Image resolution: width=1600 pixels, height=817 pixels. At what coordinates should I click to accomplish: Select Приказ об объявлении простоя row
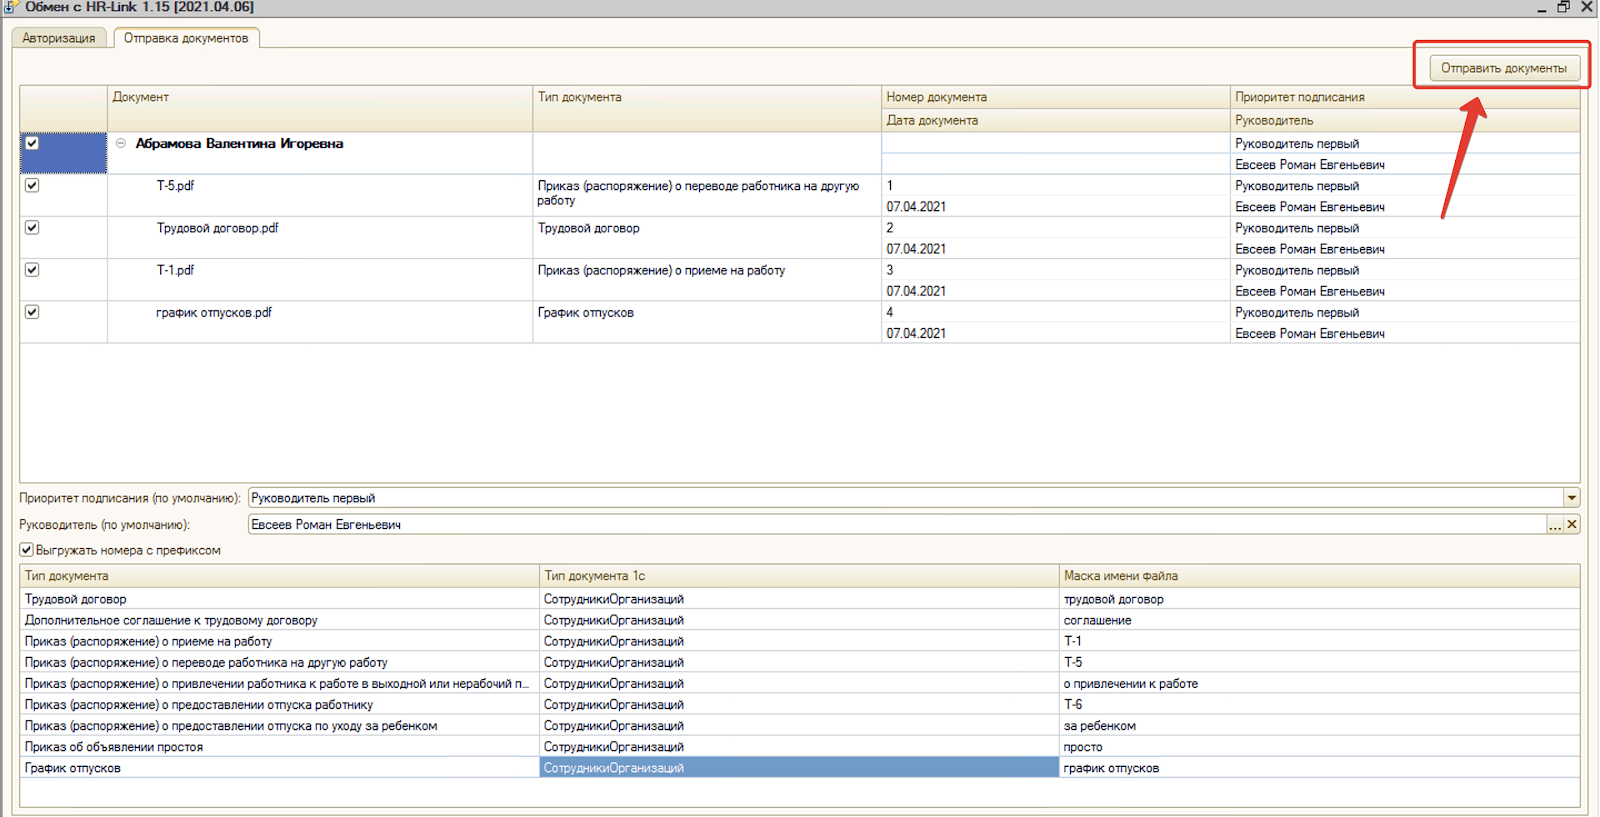tap(280, 746)
